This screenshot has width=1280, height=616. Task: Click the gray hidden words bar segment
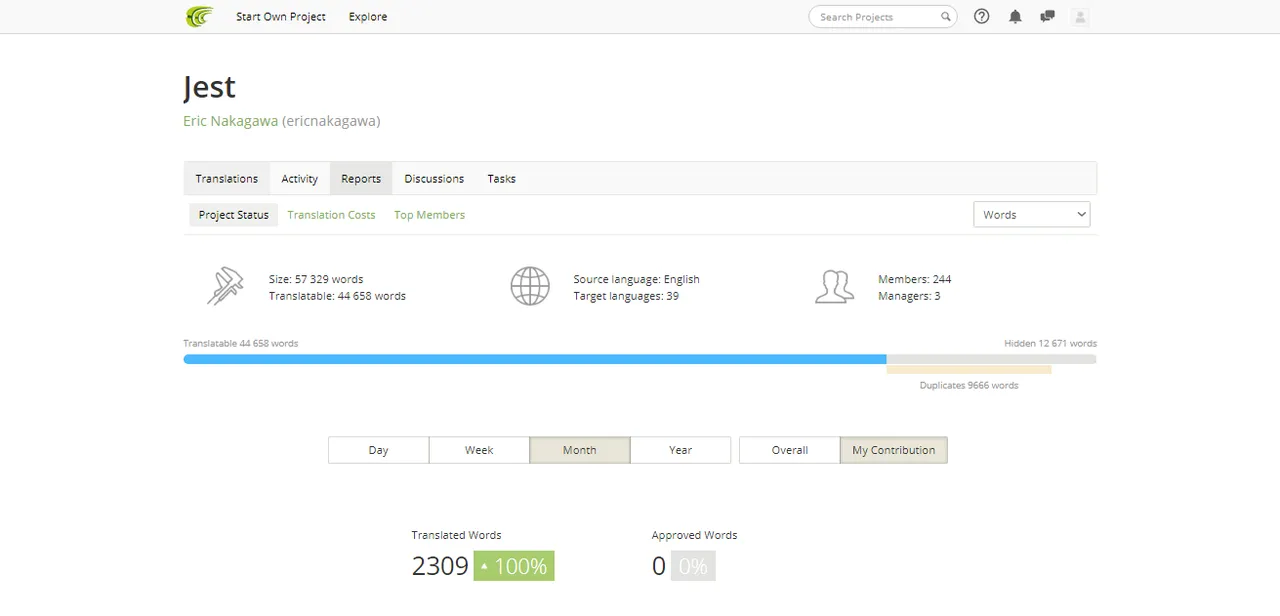(991, 359)
